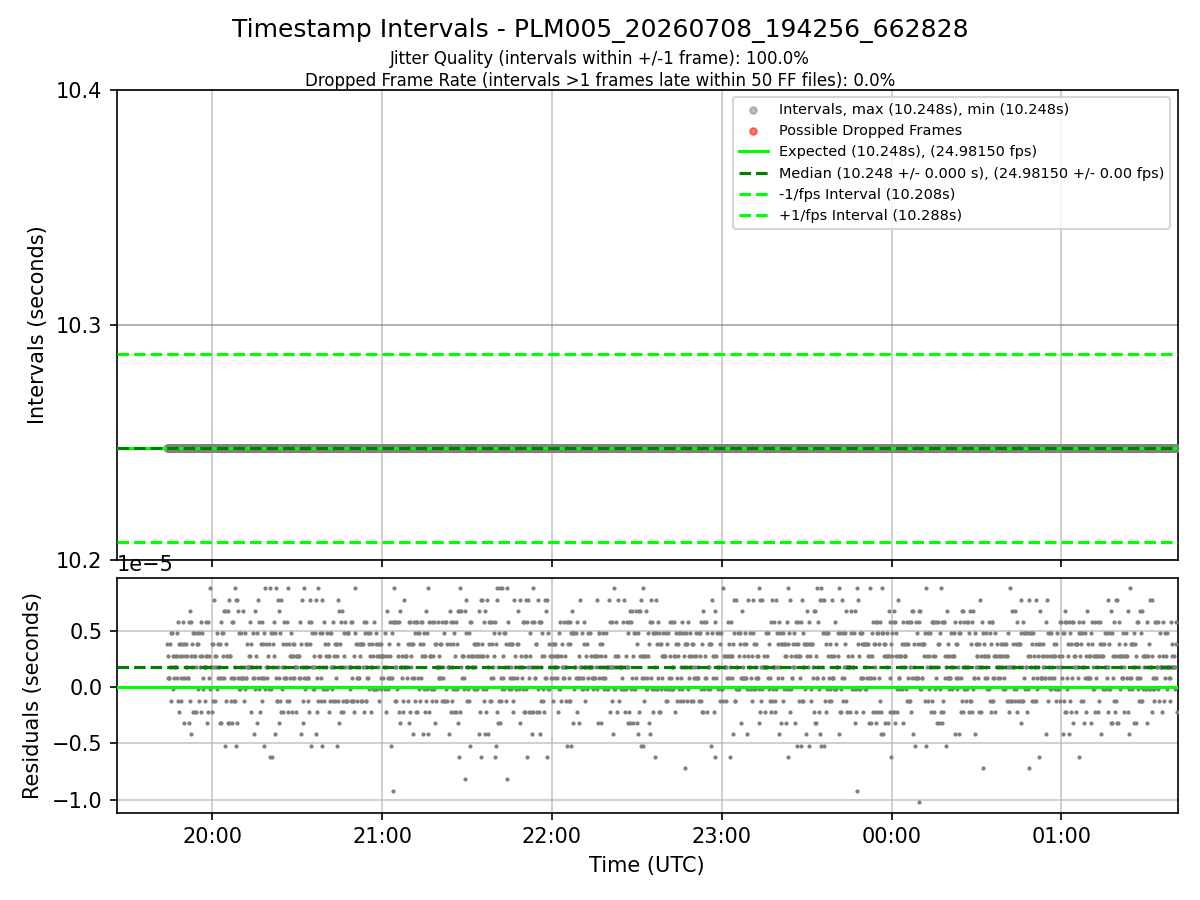Image resolution: width=1200 pixels, height=900 pixels.
Task: Click the gray Intervals legend marker
Action: click(754, 109)
